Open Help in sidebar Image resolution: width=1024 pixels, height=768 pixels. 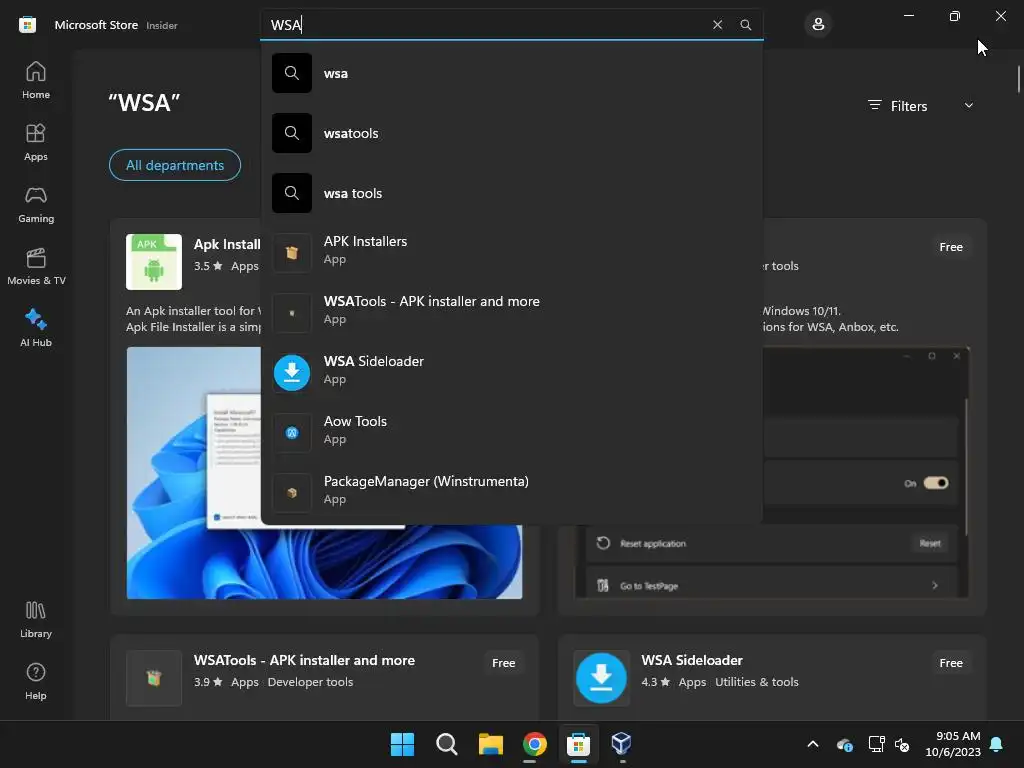[x=36, y=682]
